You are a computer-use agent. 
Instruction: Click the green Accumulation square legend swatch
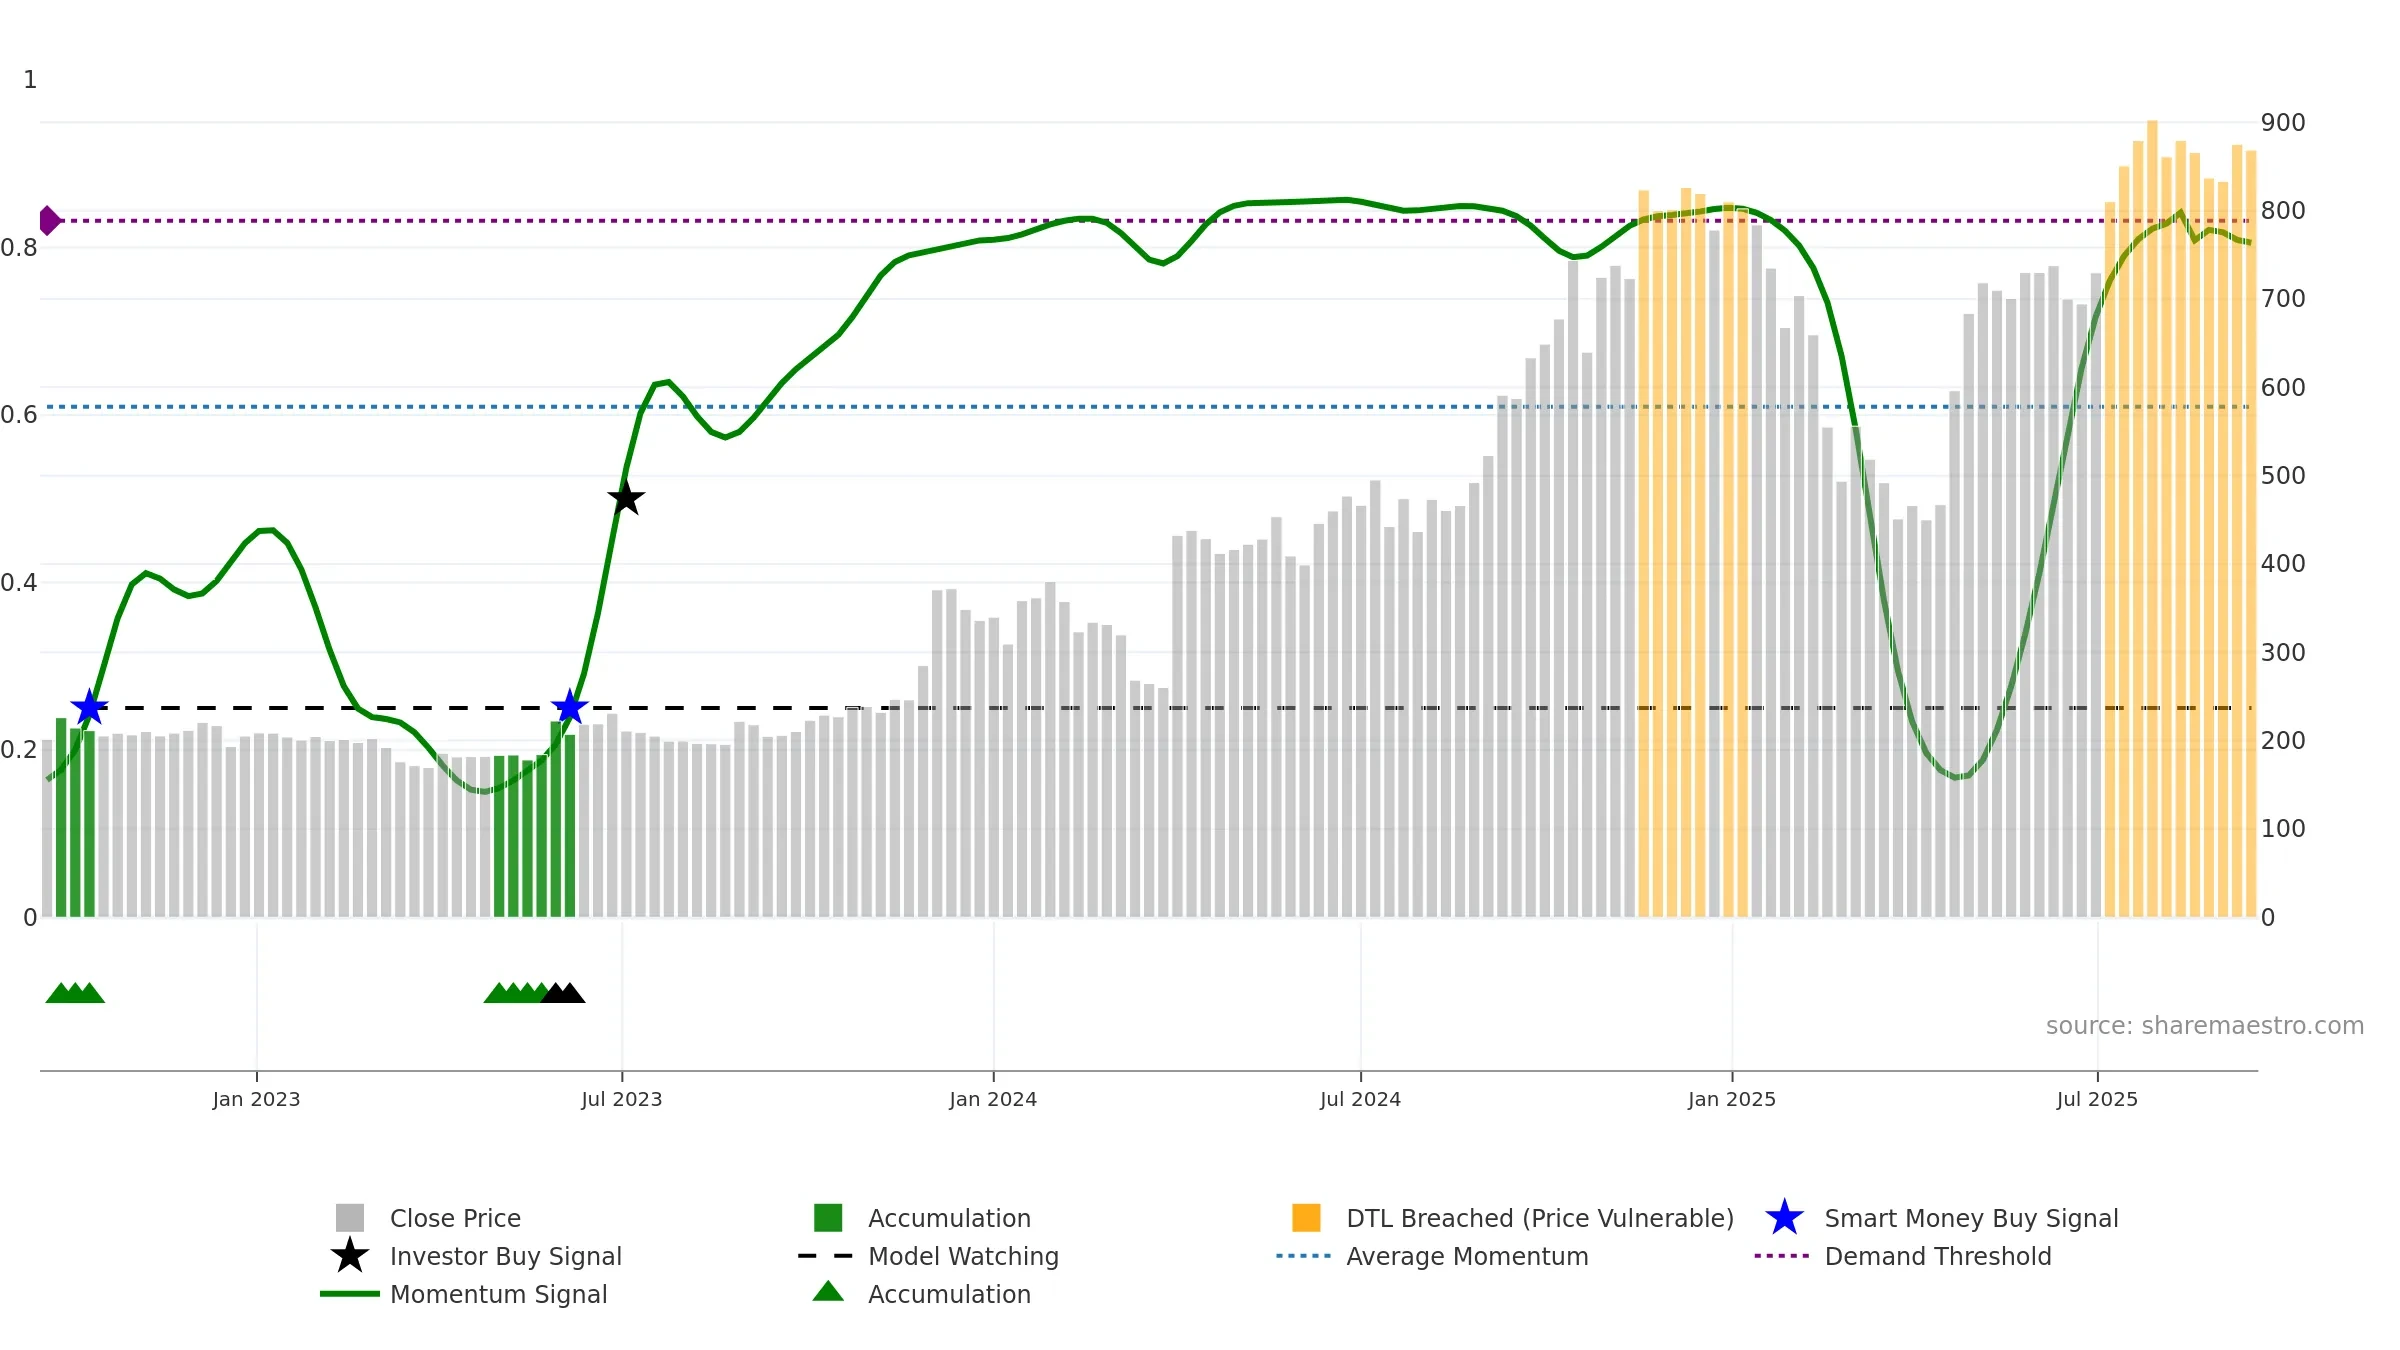[828, 1218]
